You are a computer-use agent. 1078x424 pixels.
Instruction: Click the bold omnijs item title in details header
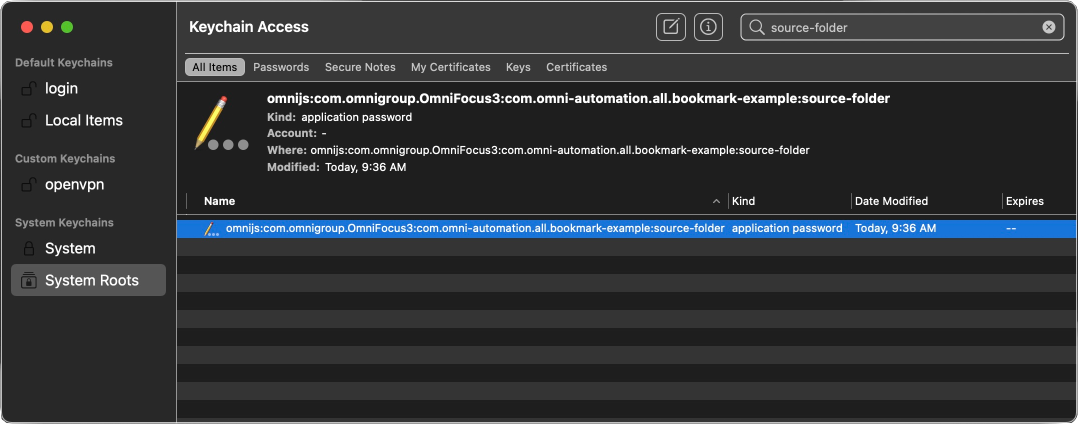[x=578, y=99]
